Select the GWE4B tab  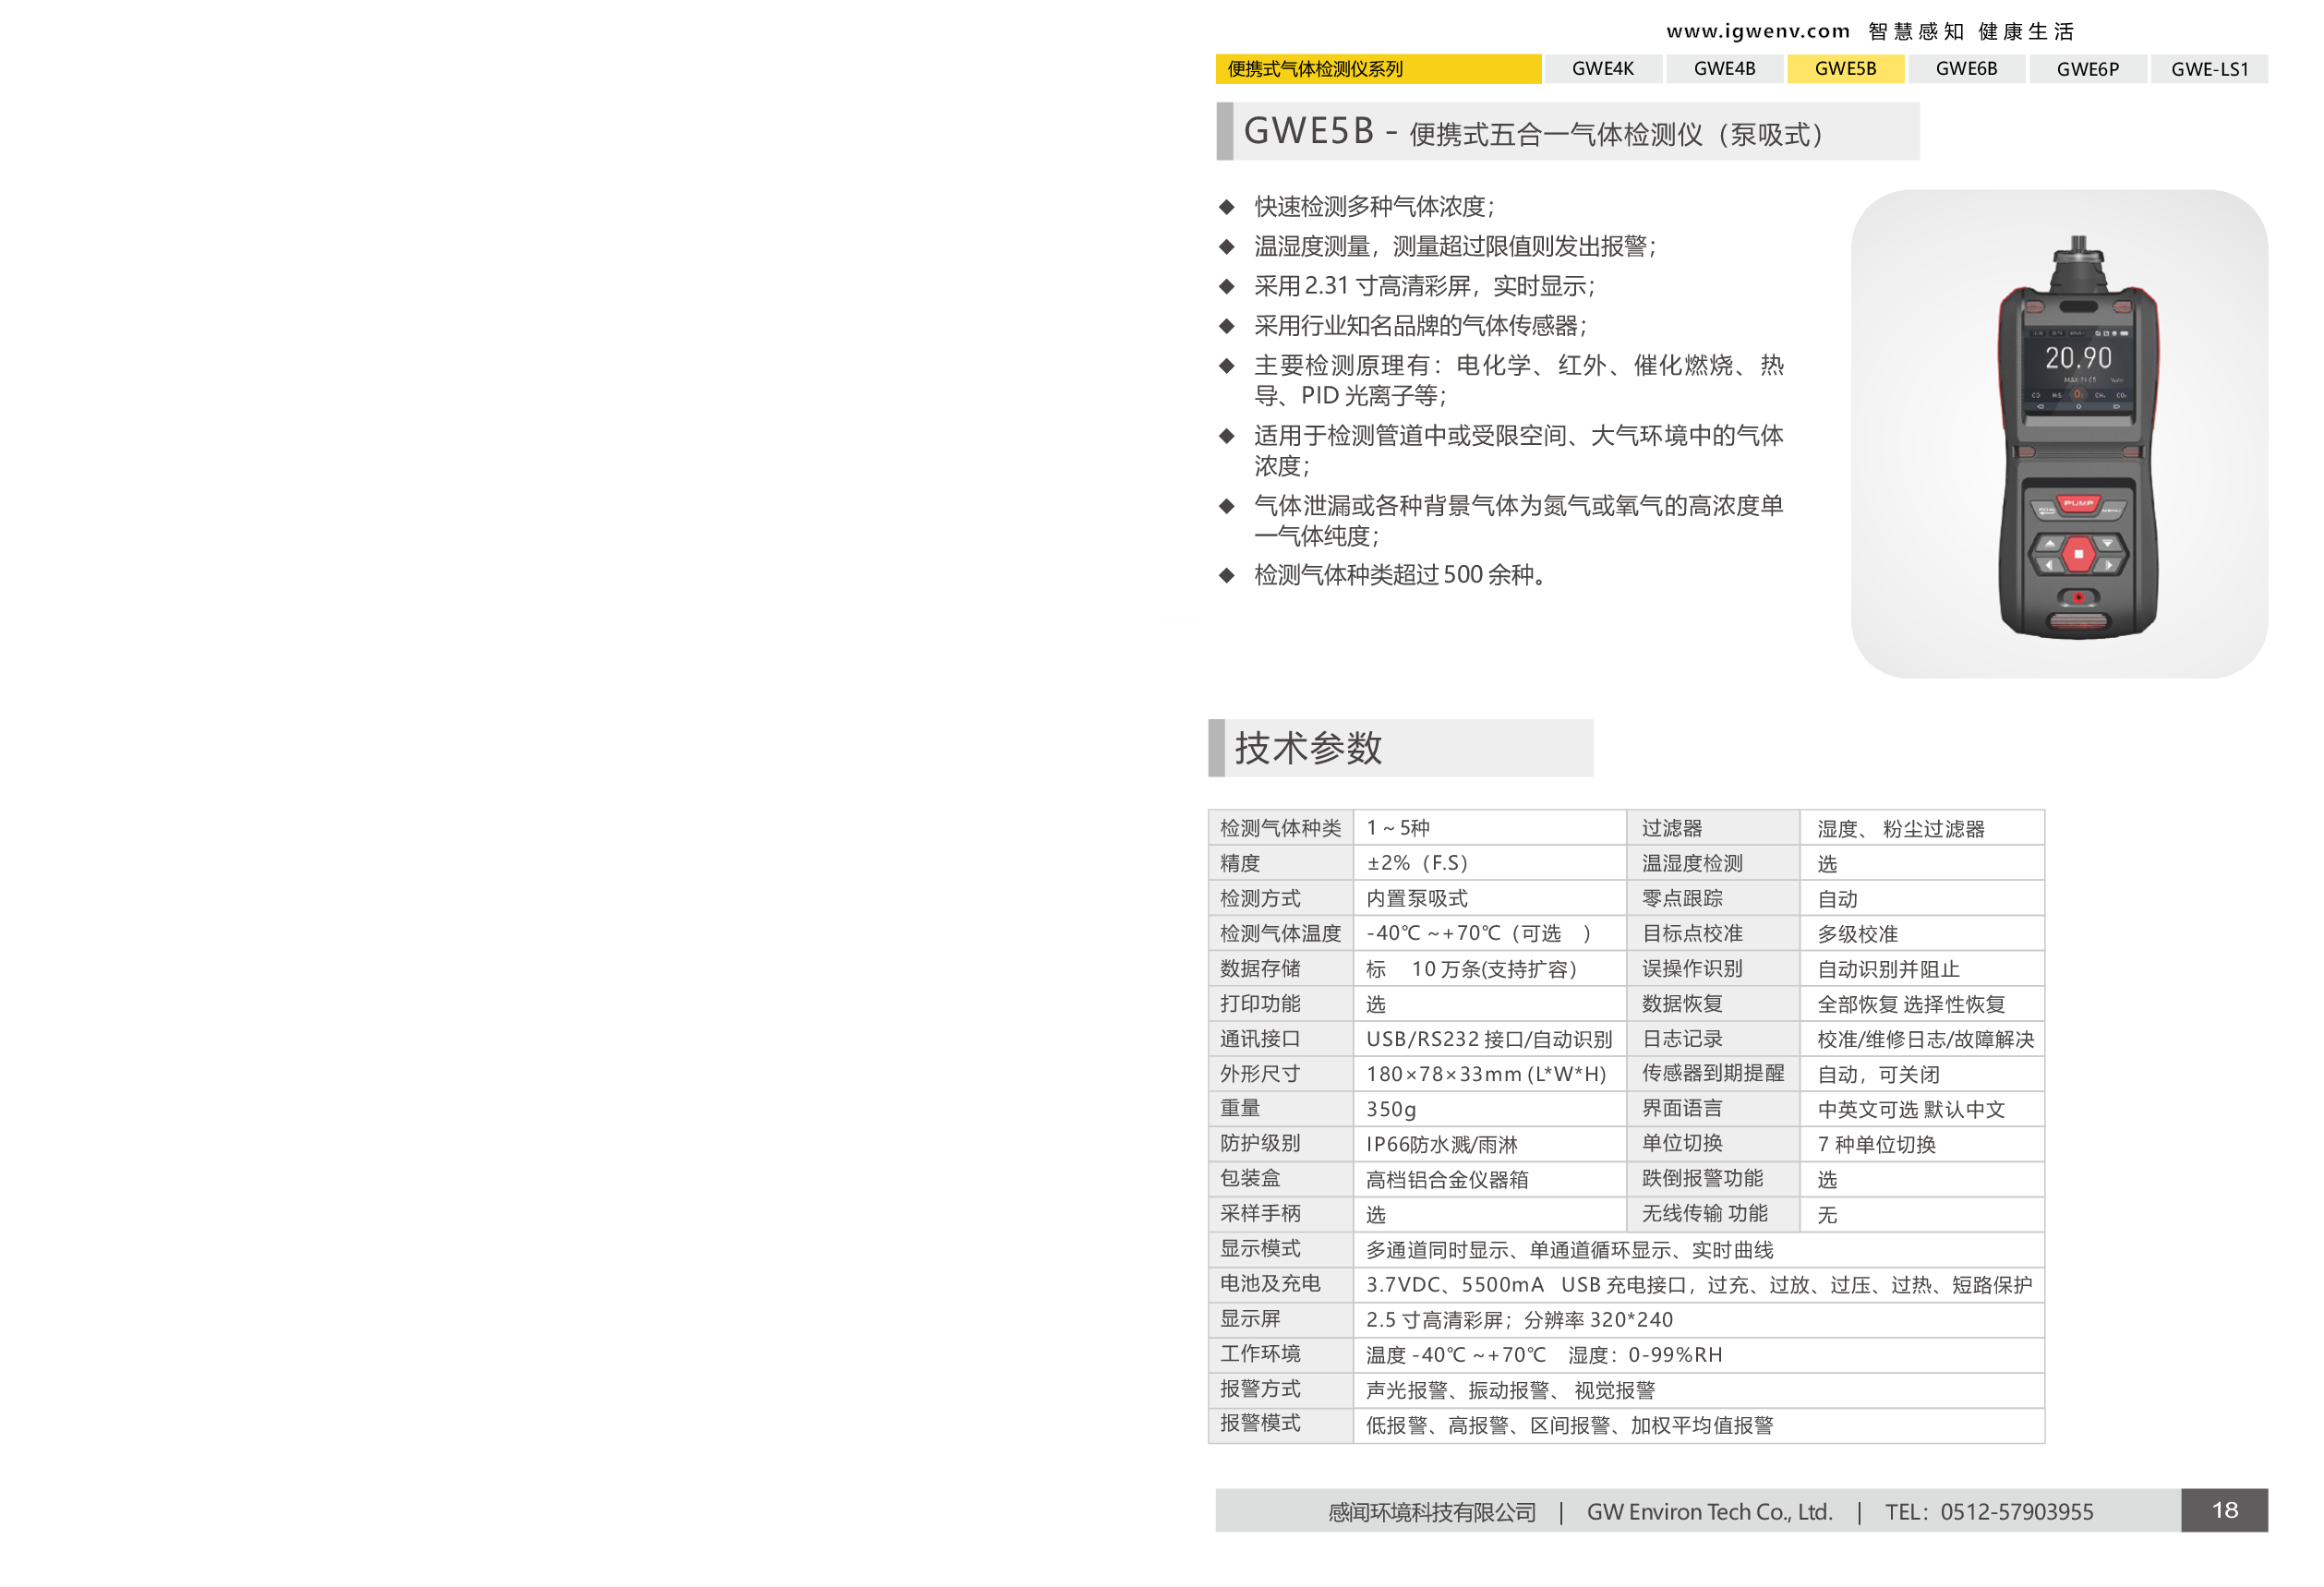[x=1724, y=69]
